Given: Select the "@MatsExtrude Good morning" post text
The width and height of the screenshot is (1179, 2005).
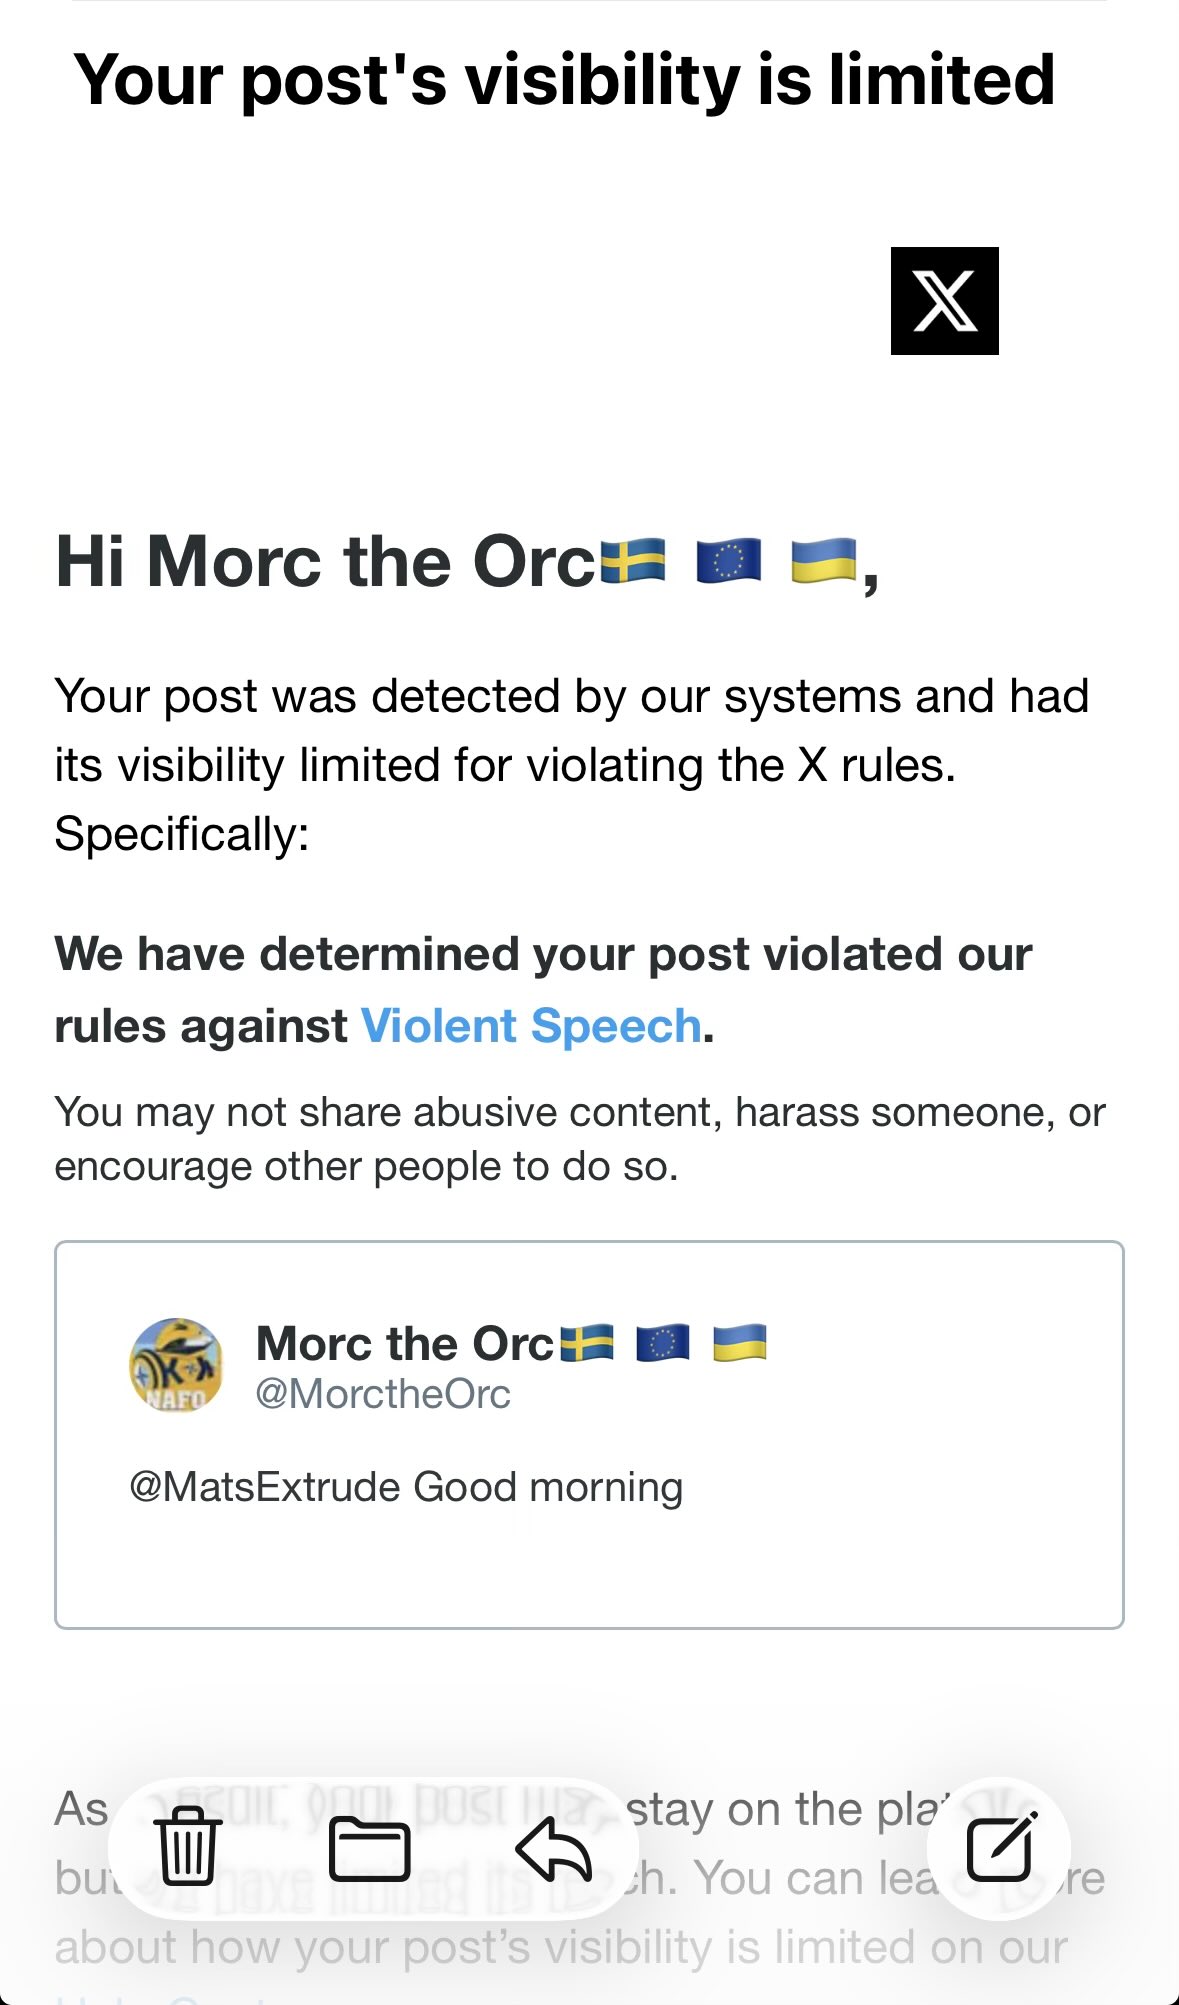Looking at the screenshot, I should point(406,1487).
